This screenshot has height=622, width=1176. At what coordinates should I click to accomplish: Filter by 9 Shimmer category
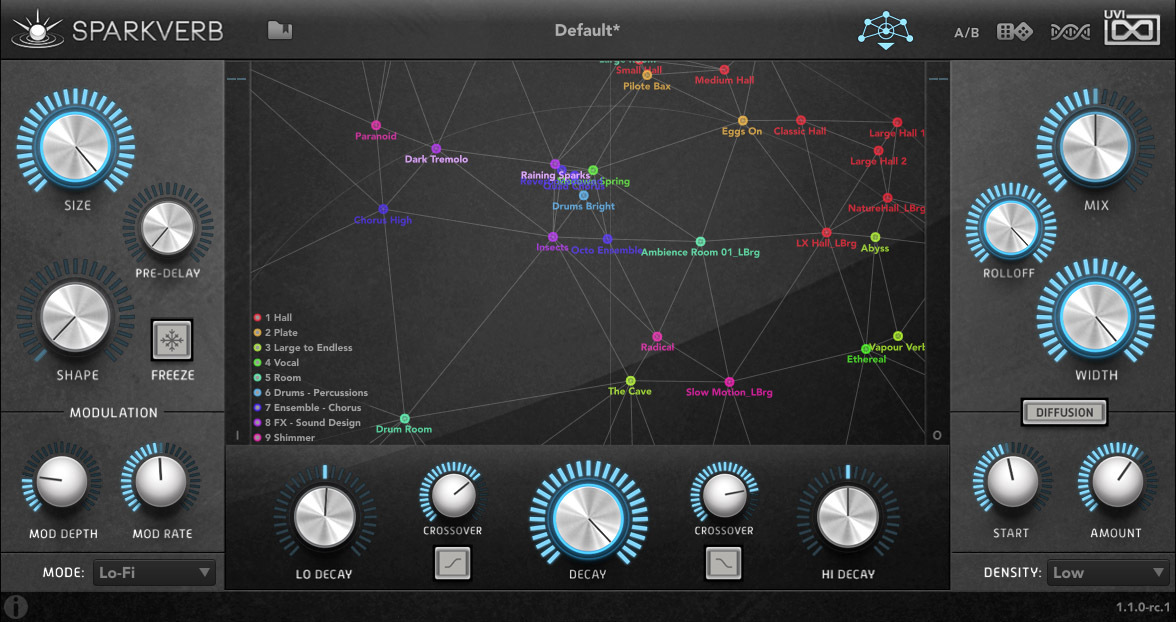[x=284, y=437]
